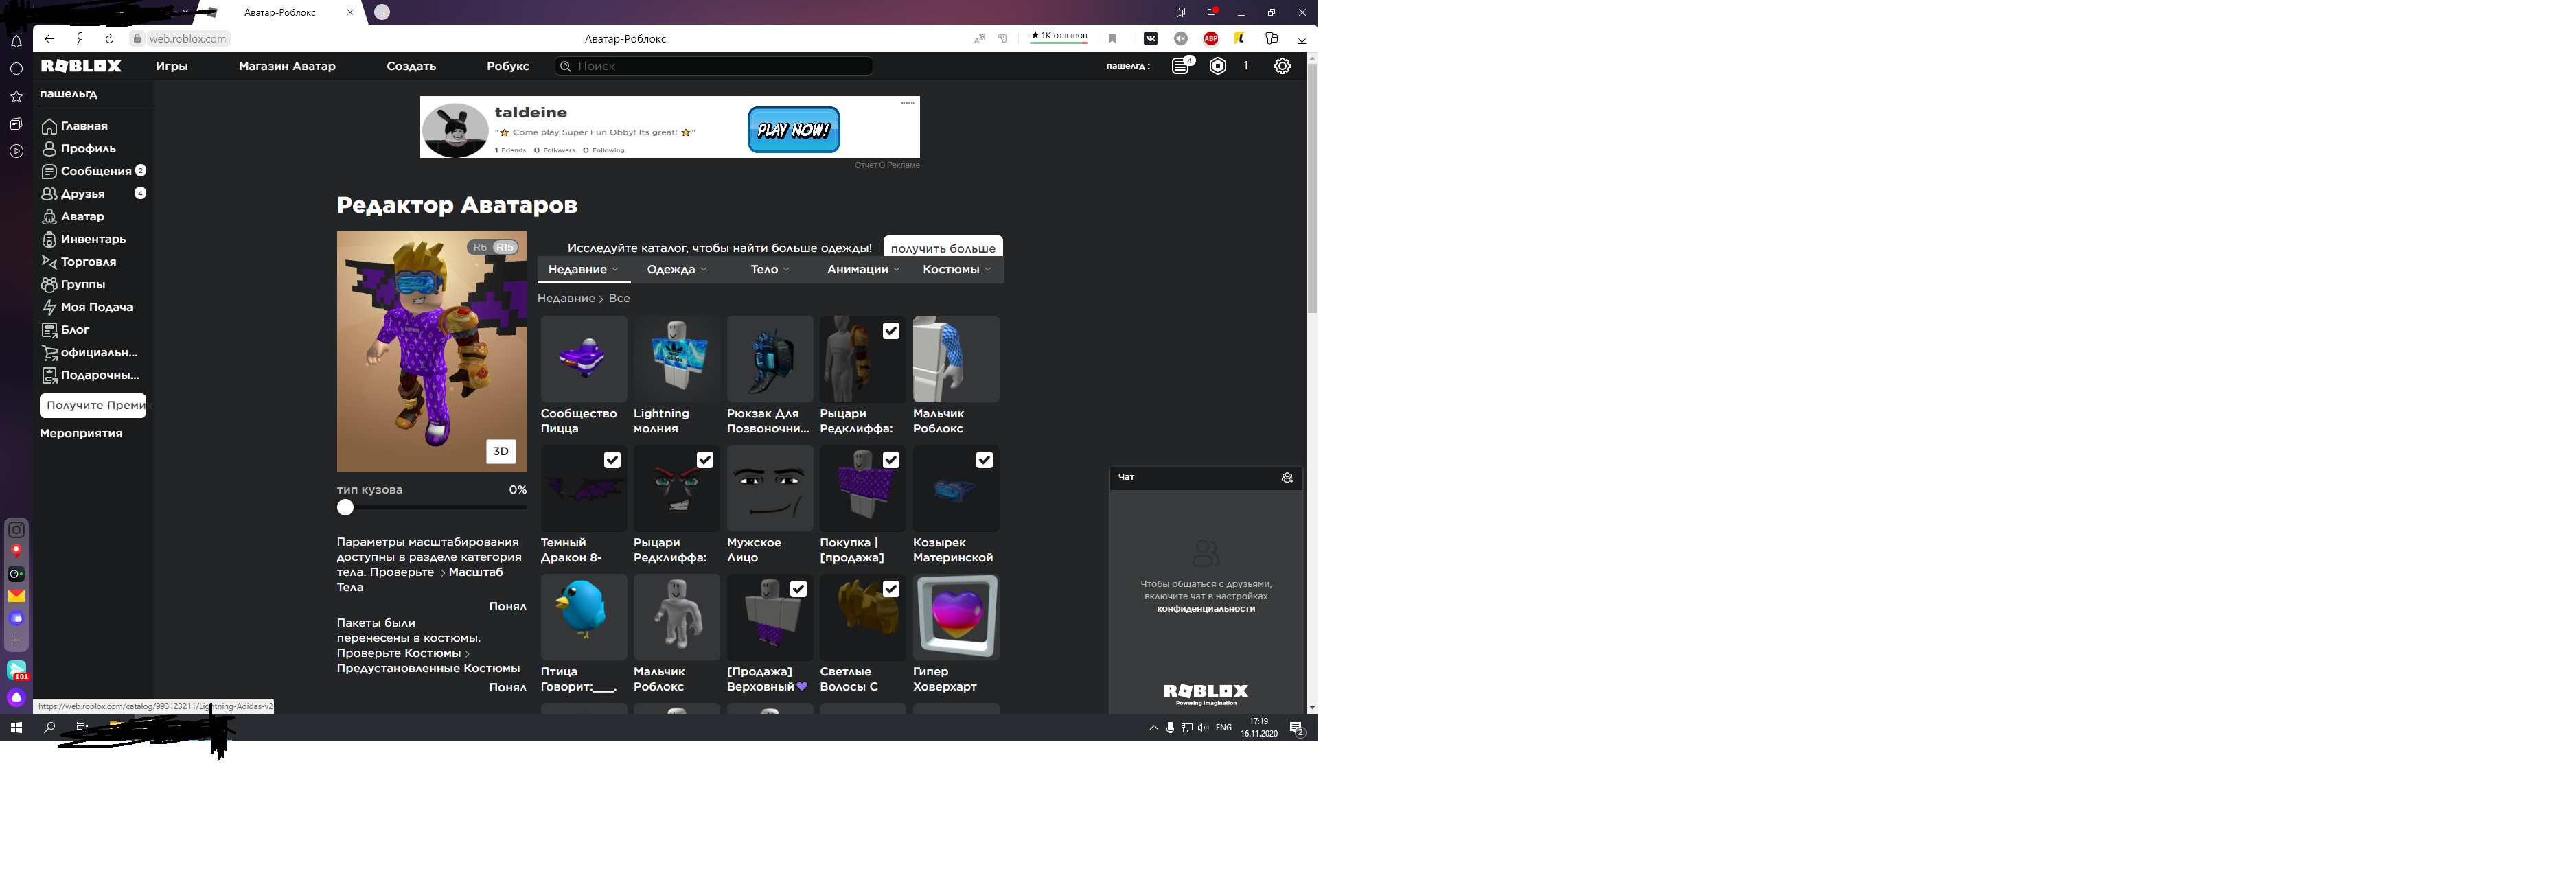The width and height of the screenshot is (2576, 869).
Task: Expand the Костюмы dropdown tab
Action: (x=957, y=270)
